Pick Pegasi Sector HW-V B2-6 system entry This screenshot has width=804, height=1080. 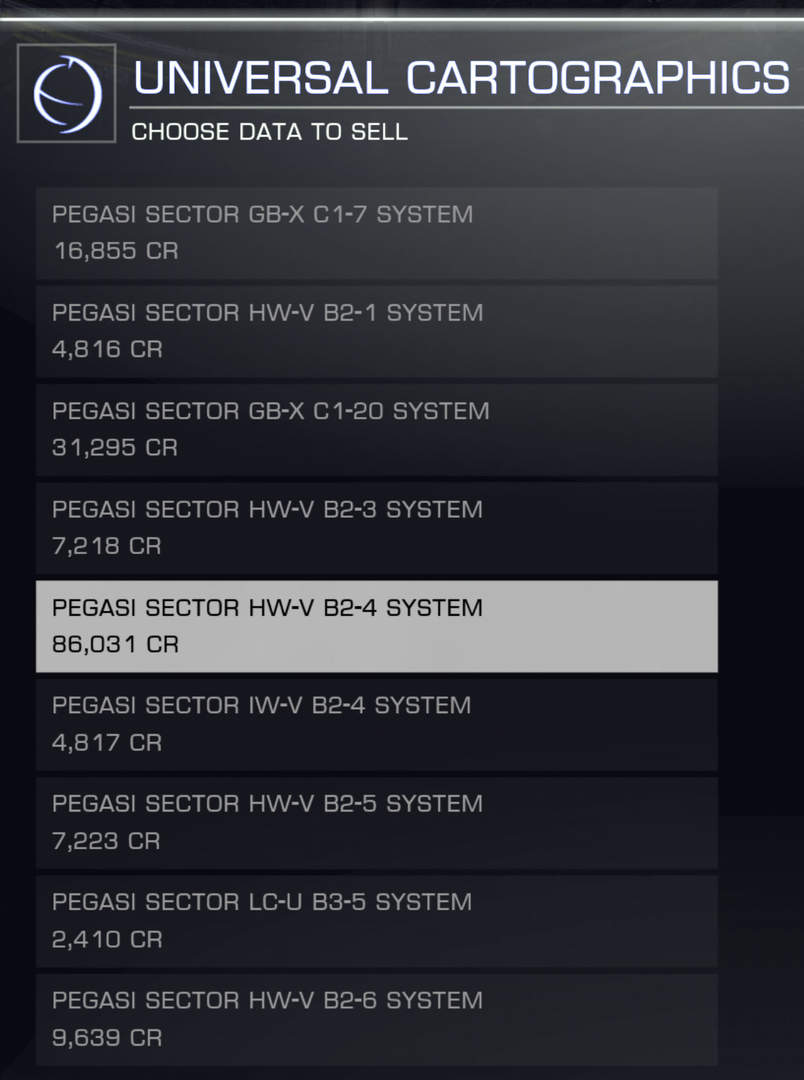377,1020
